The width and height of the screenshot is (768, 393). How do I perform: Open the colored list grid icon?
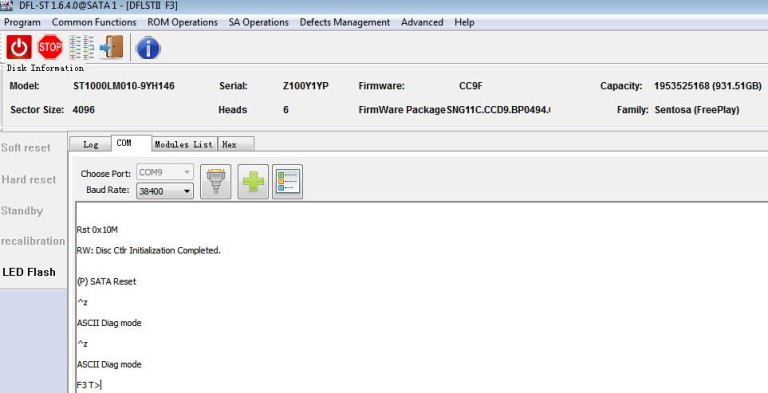click(x=81, y=48)
